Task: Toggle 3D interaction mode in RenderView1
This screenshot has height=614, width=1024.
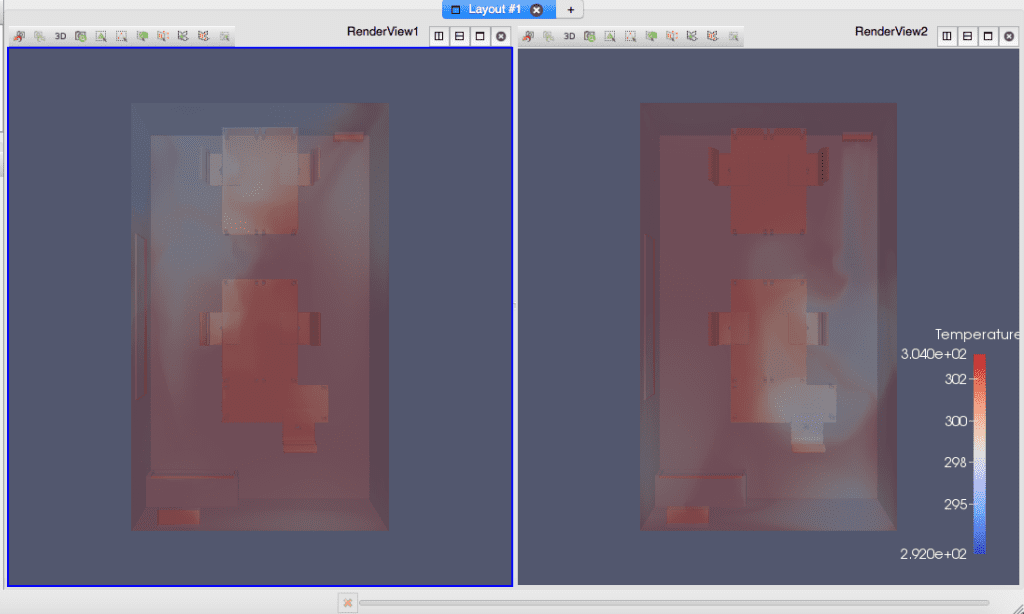Action: 60,36
